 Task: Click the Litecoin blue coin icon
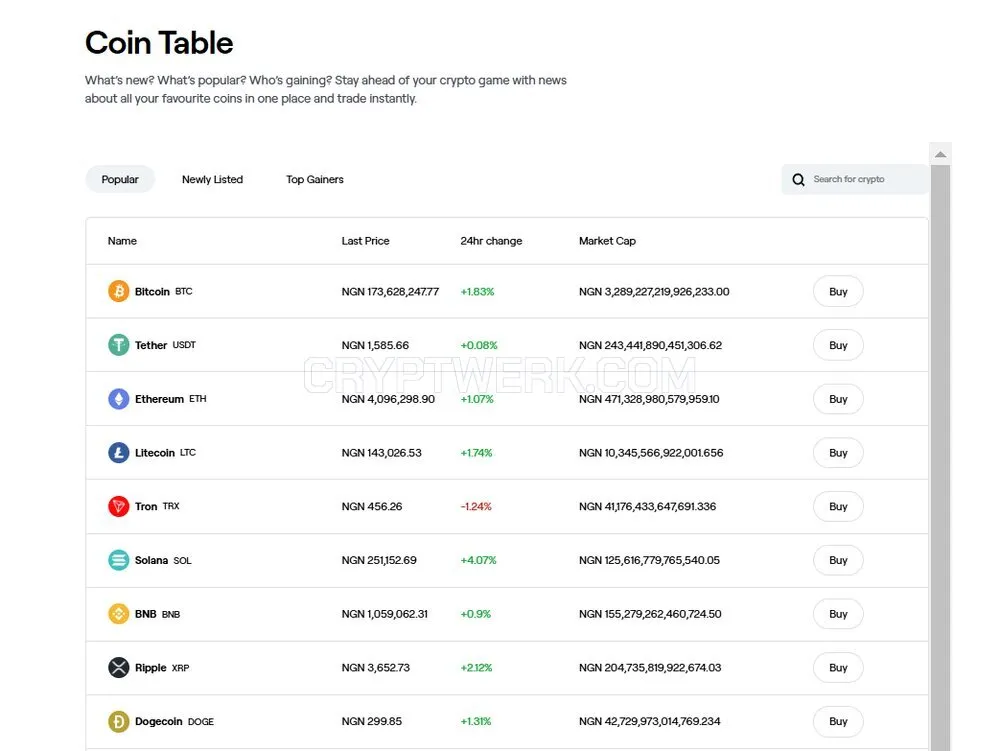click(119, 453)
